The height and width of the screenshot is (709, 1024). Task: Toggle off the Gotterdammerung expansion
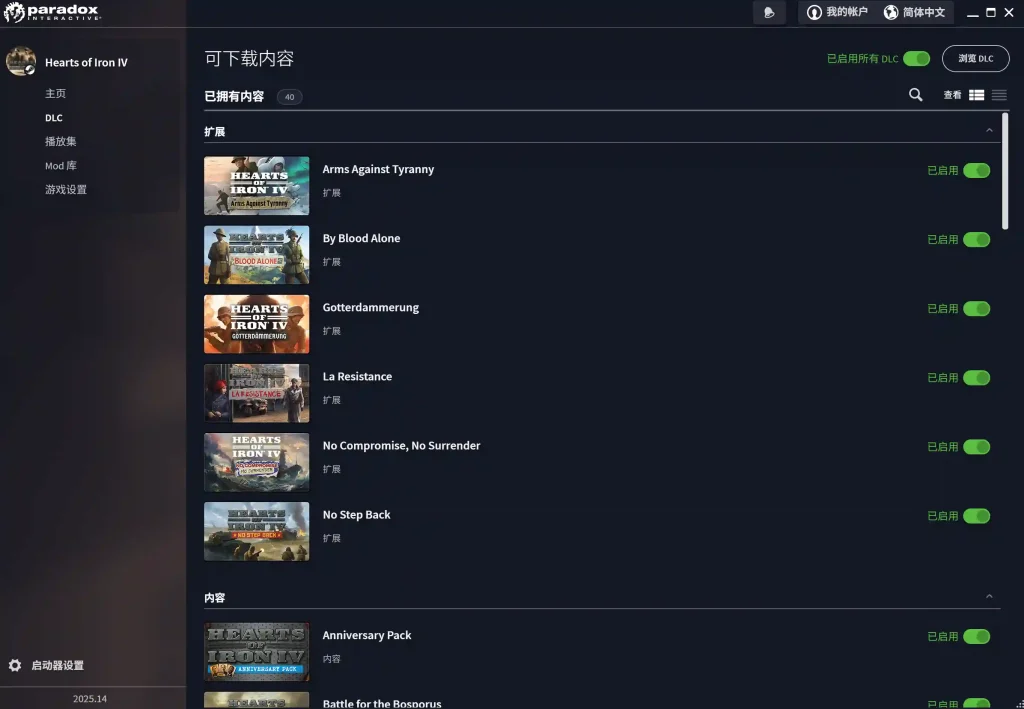point(976,309)
